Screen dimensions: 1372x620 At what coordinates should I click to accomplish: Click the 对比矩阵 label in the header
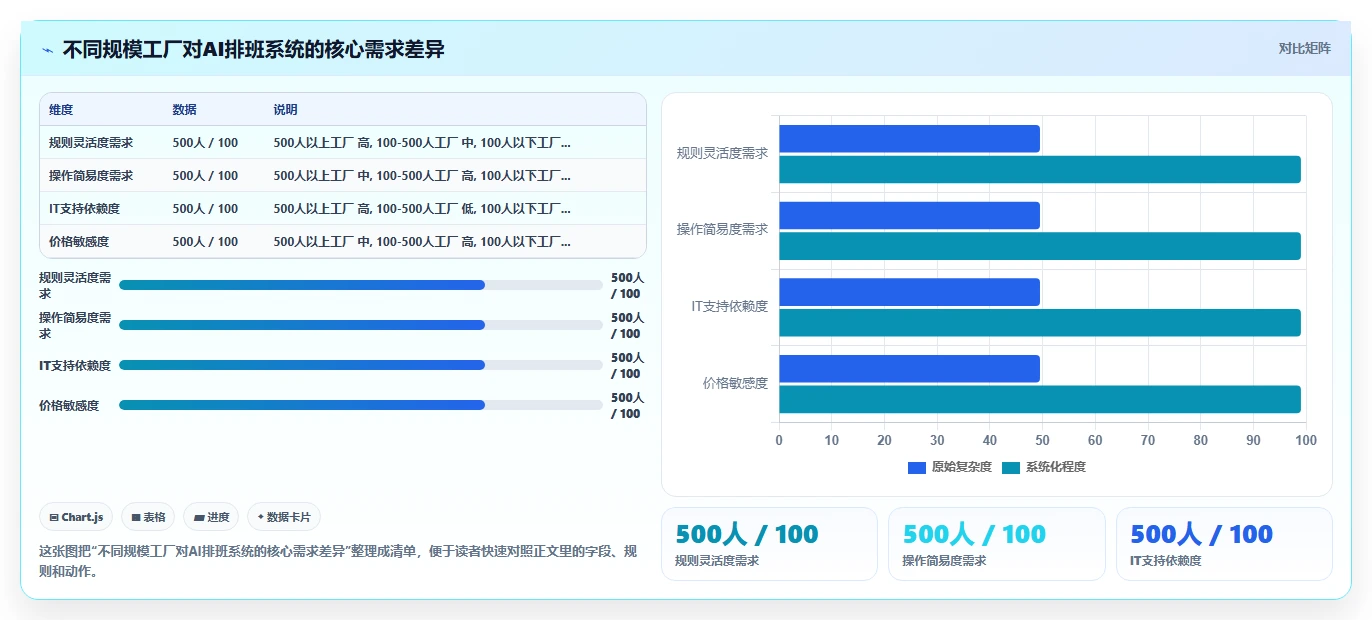click(1304, 48)
